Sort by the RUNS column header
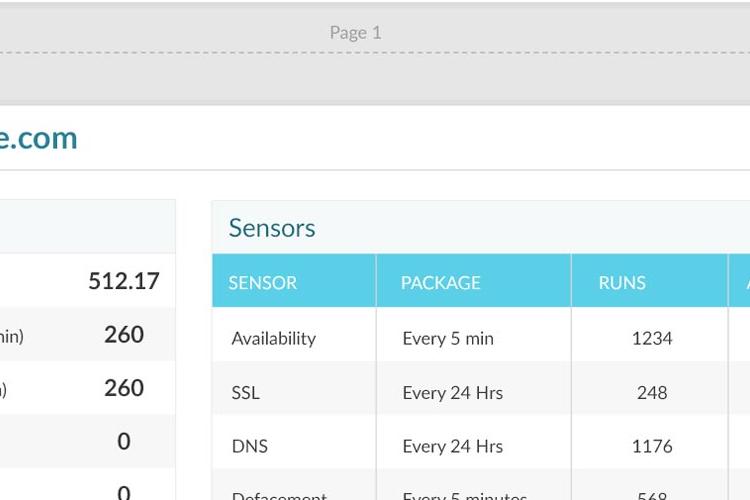The image size is (750, 500). (622, 283)
